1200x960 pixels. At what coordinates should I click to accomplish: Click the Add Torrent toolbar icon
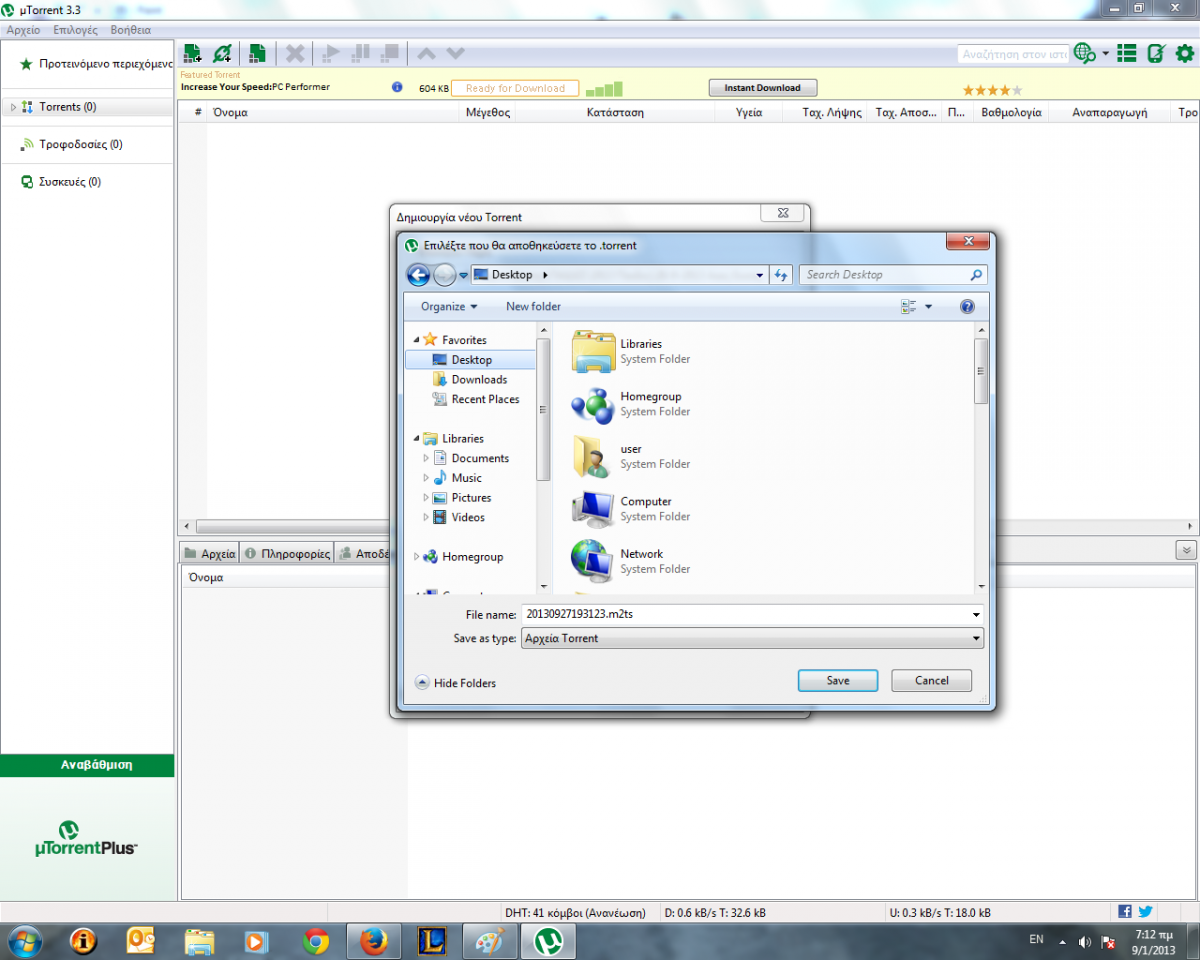pos(192,53)
